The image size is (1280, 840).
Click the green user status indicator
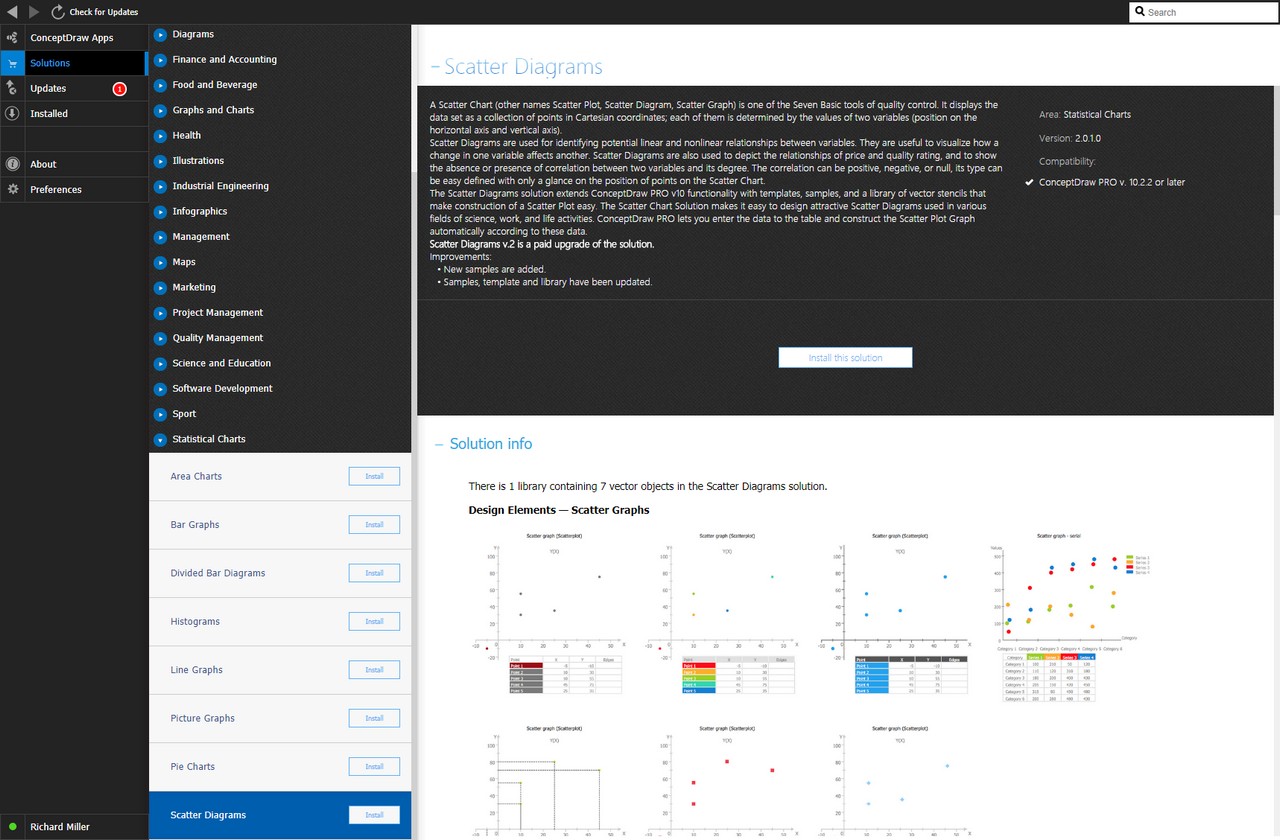(x=12, y=827)
